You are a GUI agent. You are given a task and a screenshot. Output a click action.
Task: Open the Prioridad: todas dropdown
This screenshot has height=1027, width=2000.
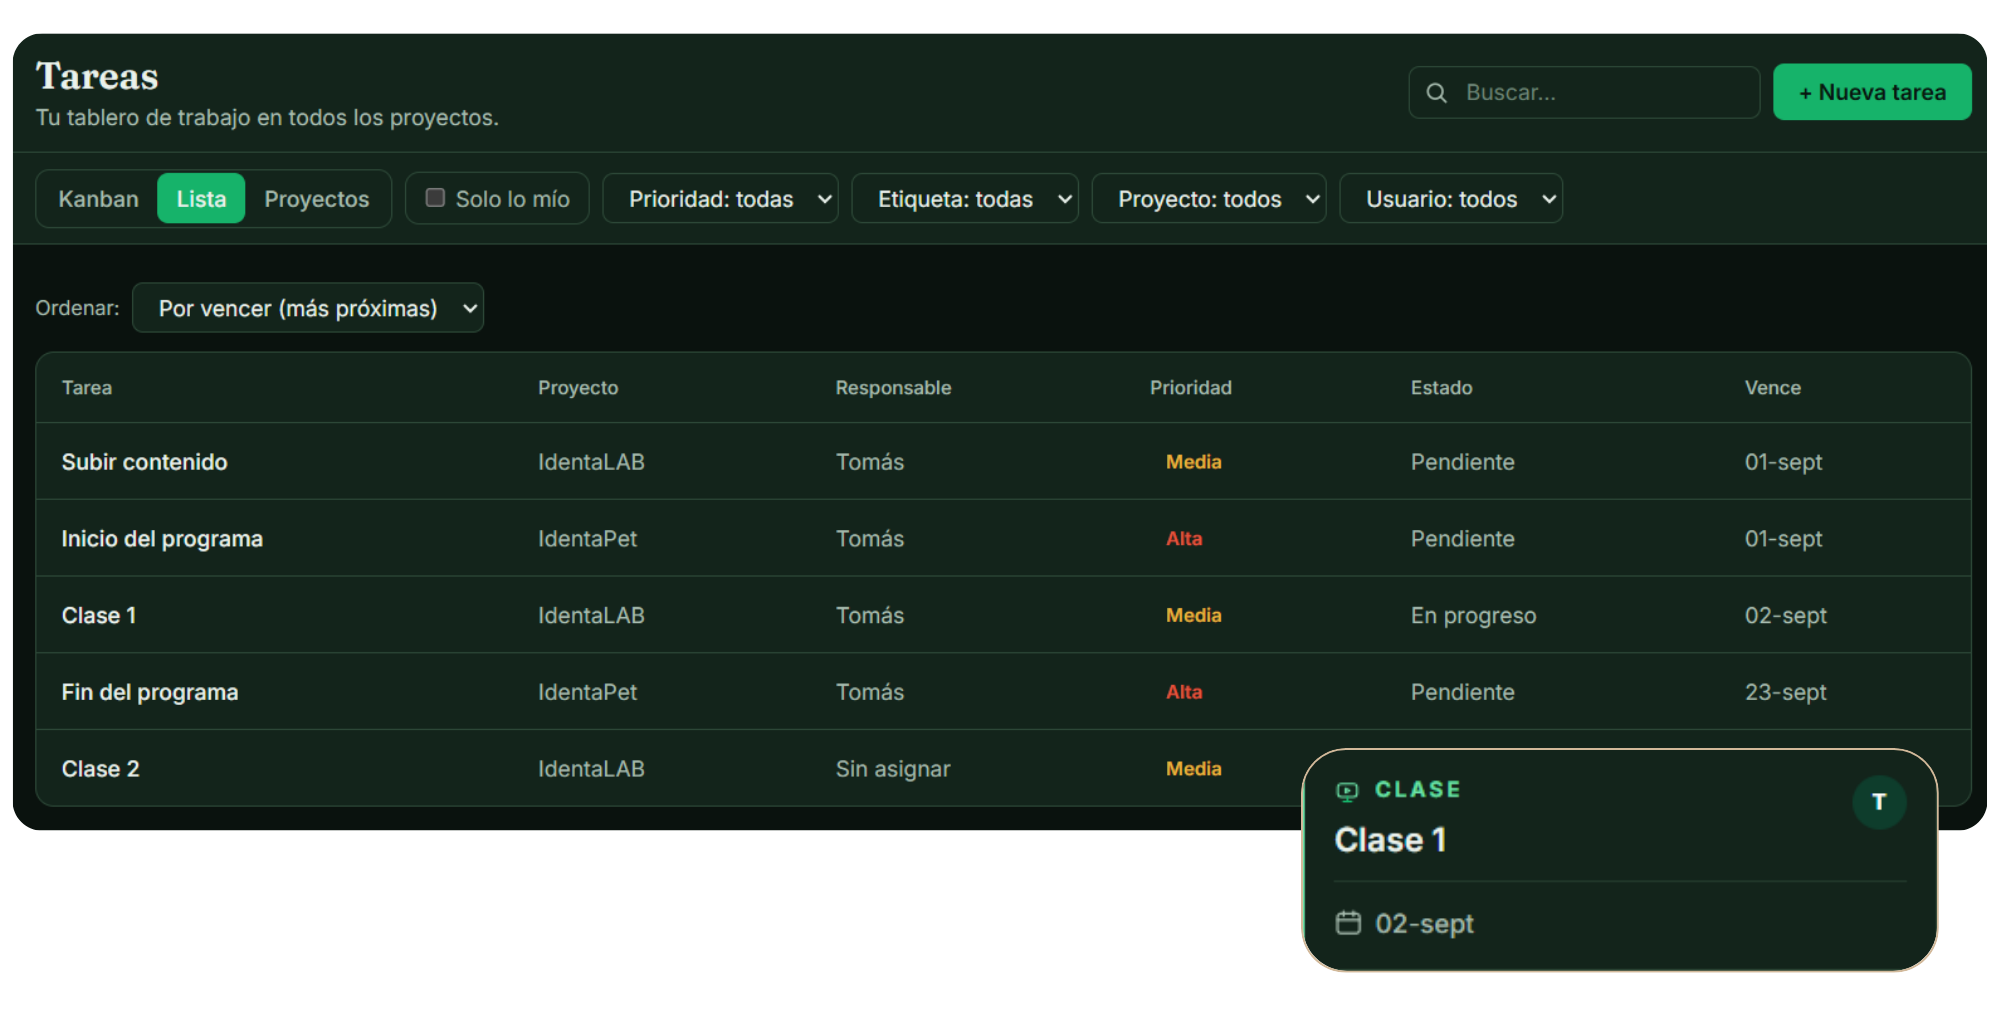tap(720, 199)
